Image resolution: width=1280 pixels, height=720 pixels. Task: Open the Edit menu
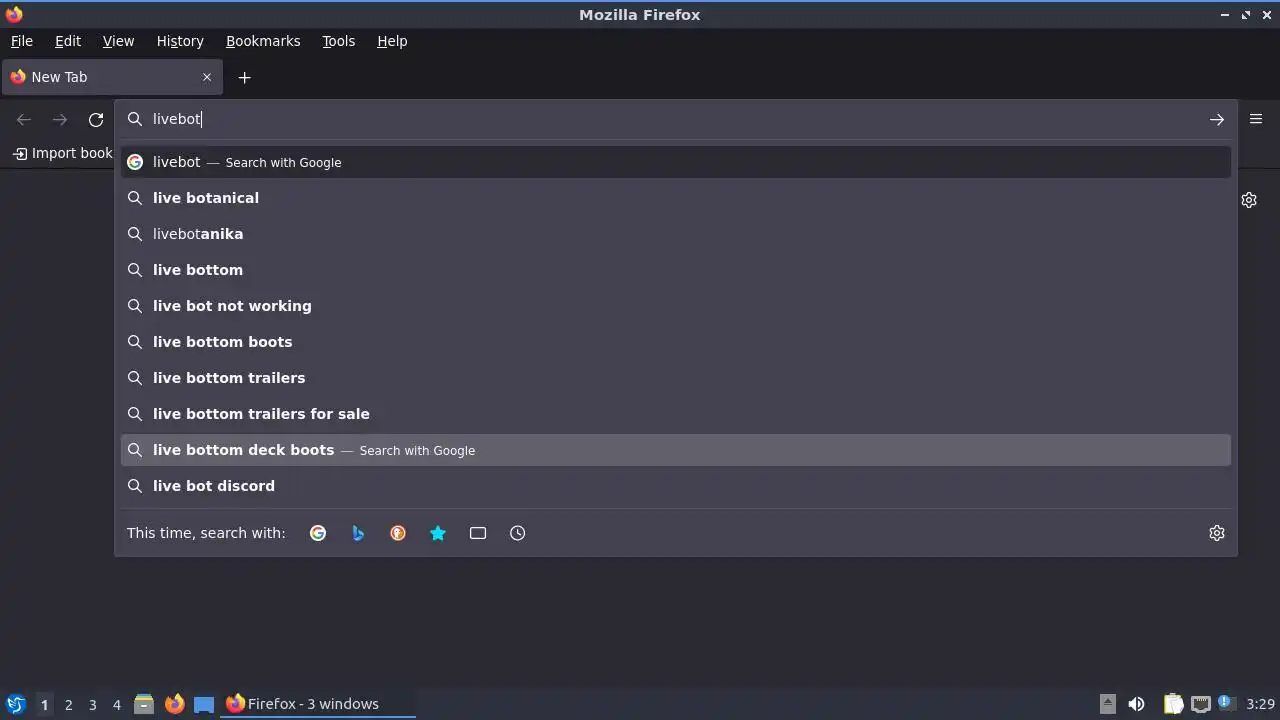pyautogui.click(x=68, y=41)
